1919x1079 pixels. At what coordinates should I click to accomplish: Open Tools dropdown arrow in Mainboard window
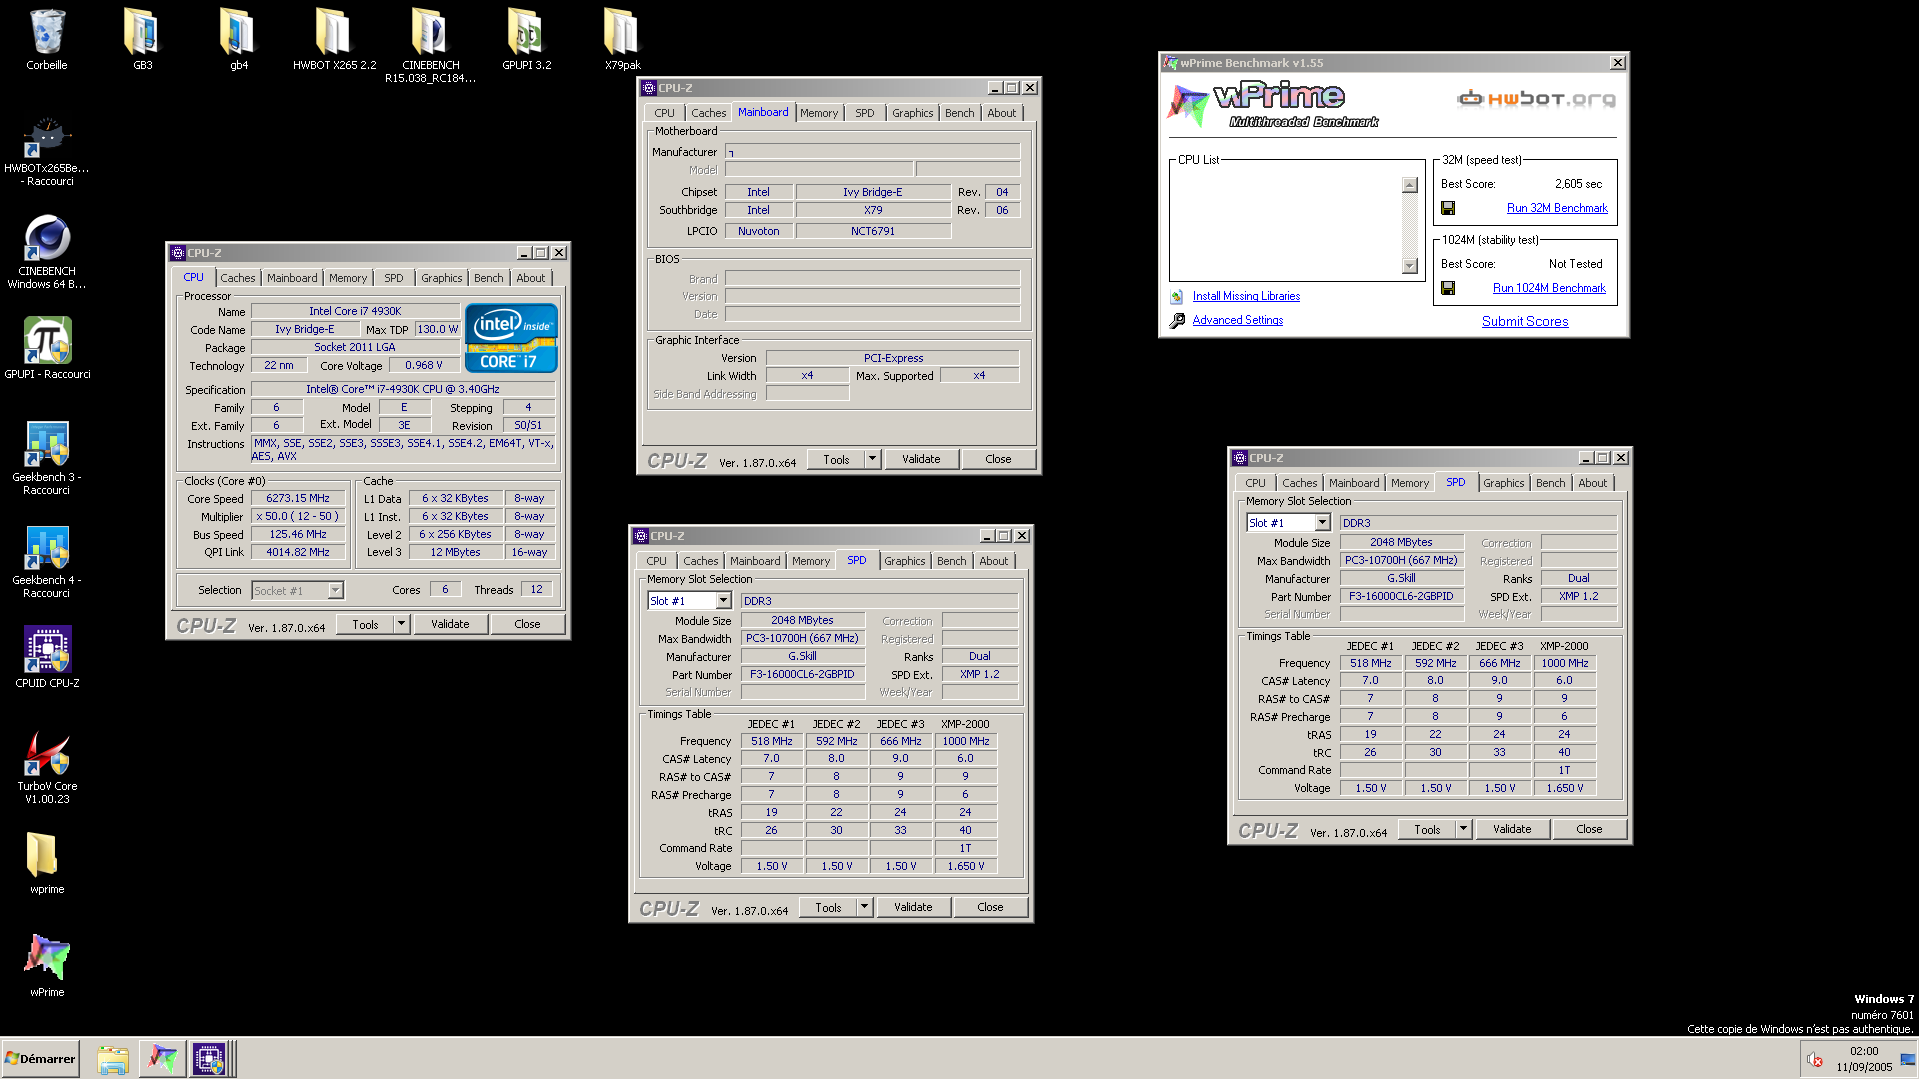[872, 460]
